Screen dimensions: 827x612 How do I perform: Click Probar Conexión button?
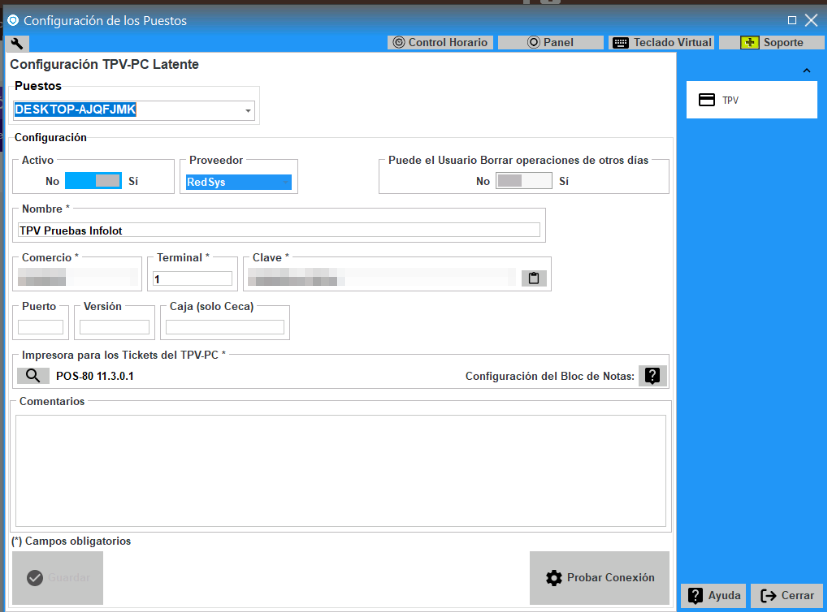[600, 578]
